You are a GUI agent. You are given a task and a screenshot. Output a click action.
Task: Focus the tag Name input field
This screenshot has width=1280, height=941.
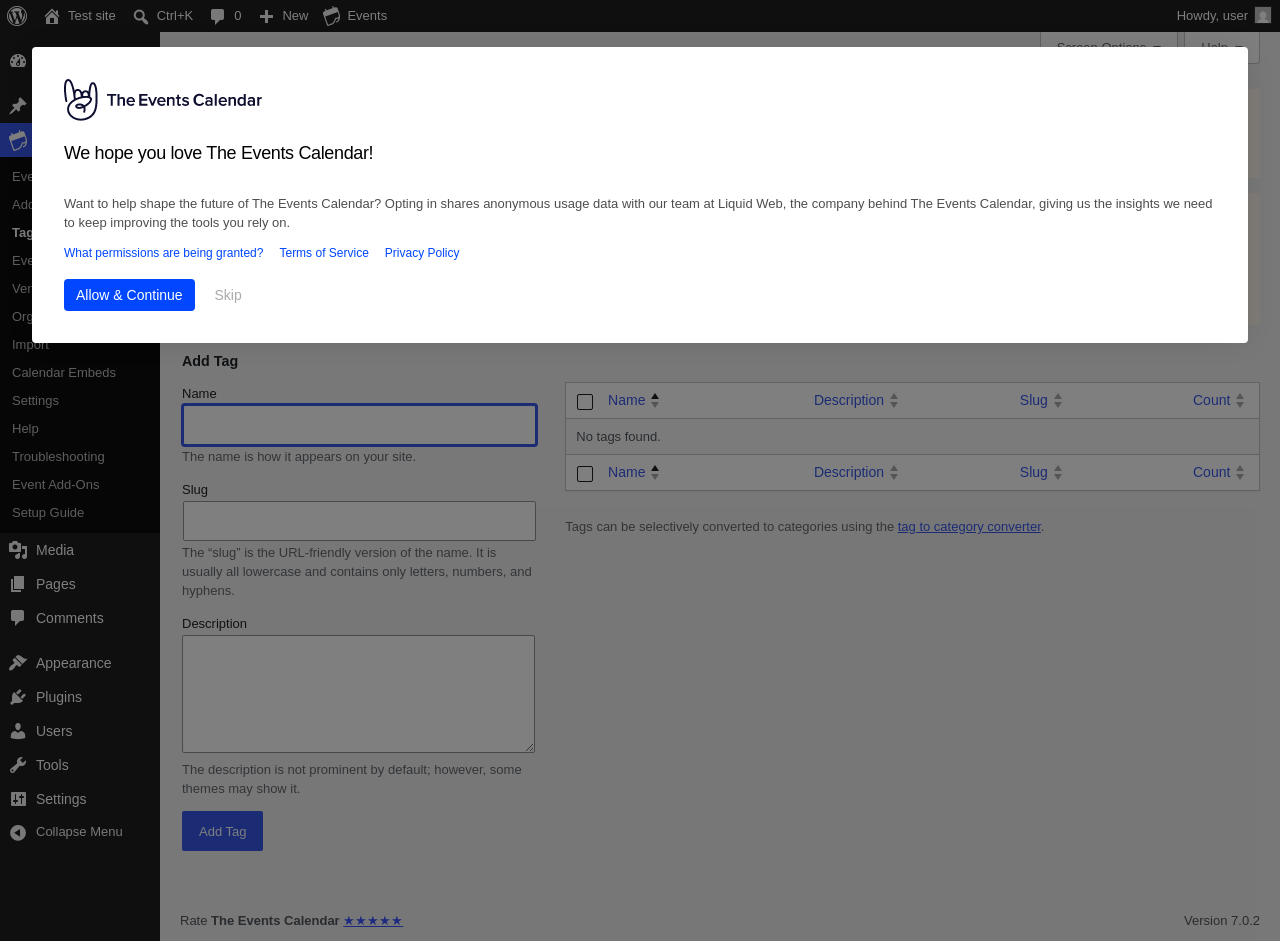pyautogui.click(x=359, y=425)
